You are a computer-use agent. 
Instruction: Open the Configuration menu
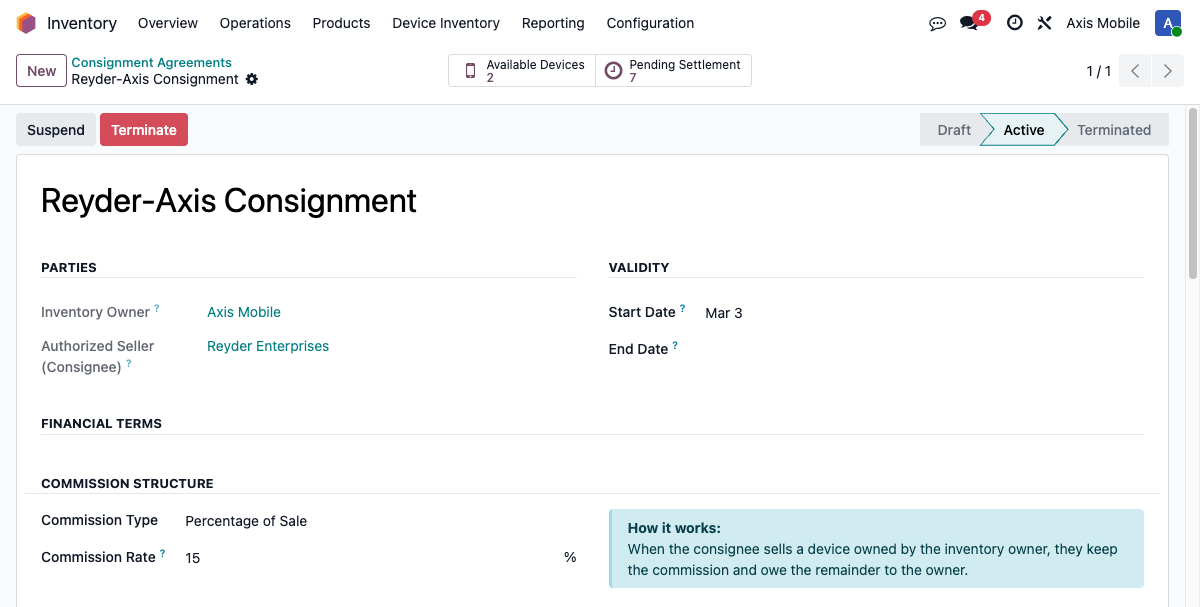[x=649, y=23]
